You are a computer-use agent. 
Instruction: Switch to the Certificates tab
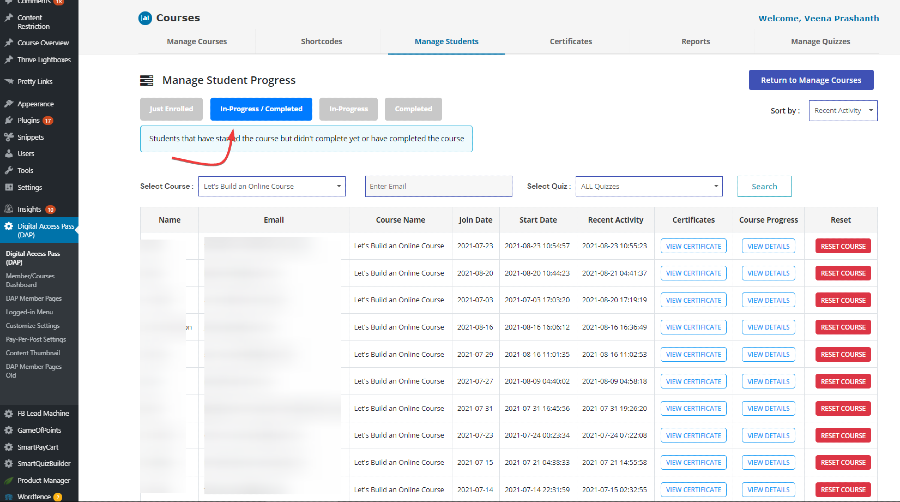point(570,41)
